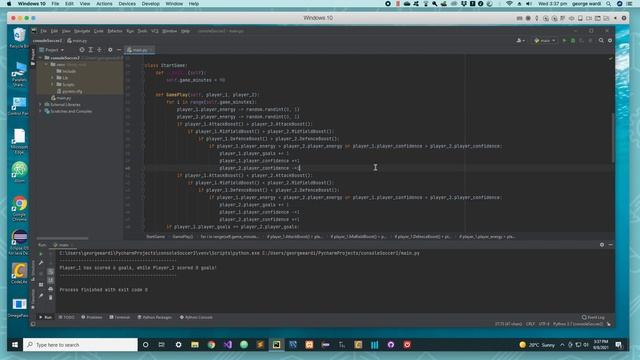Open the TODO tool window button
Screen dimensions: 640x360
click(x=67, y=317)
